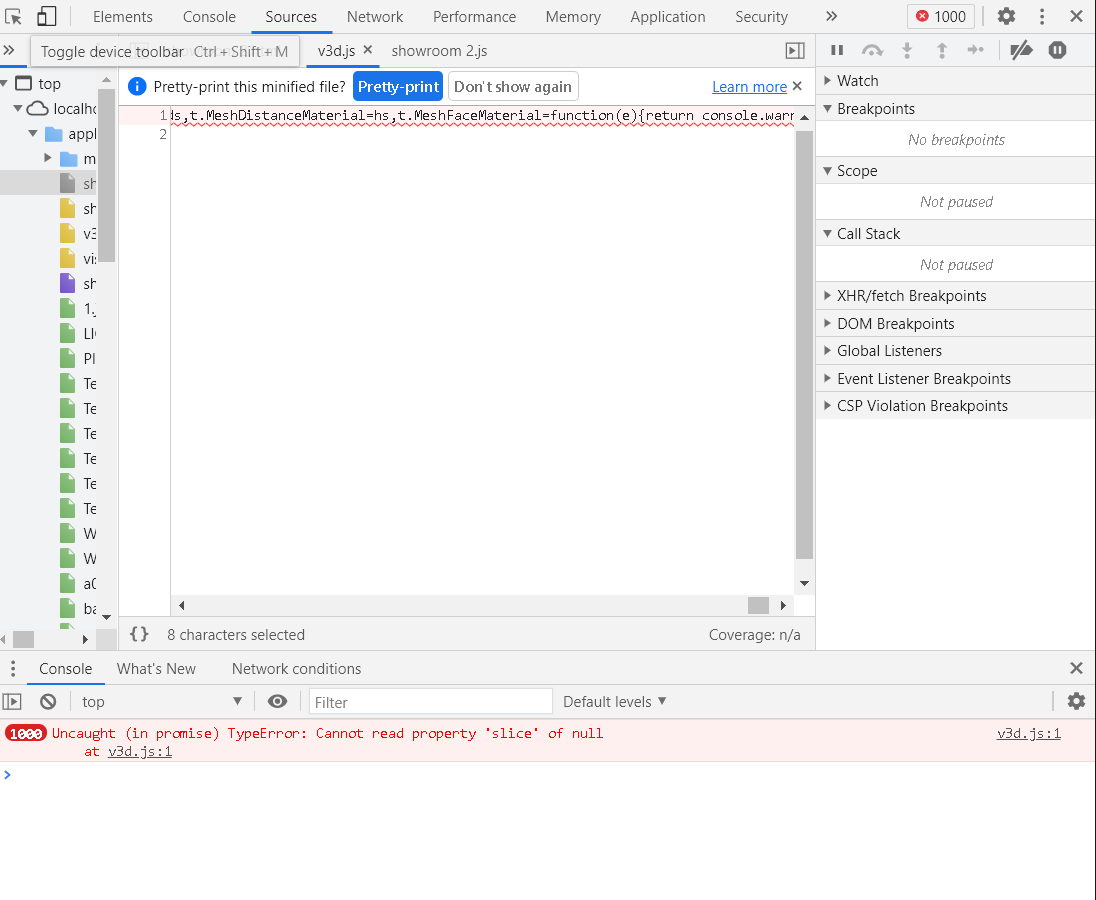Image resolution: width=1096 pixels, height=900 pixels.
Task: Click the pause script execution icon
Action: pyautogui.click(x=838, y=50)
